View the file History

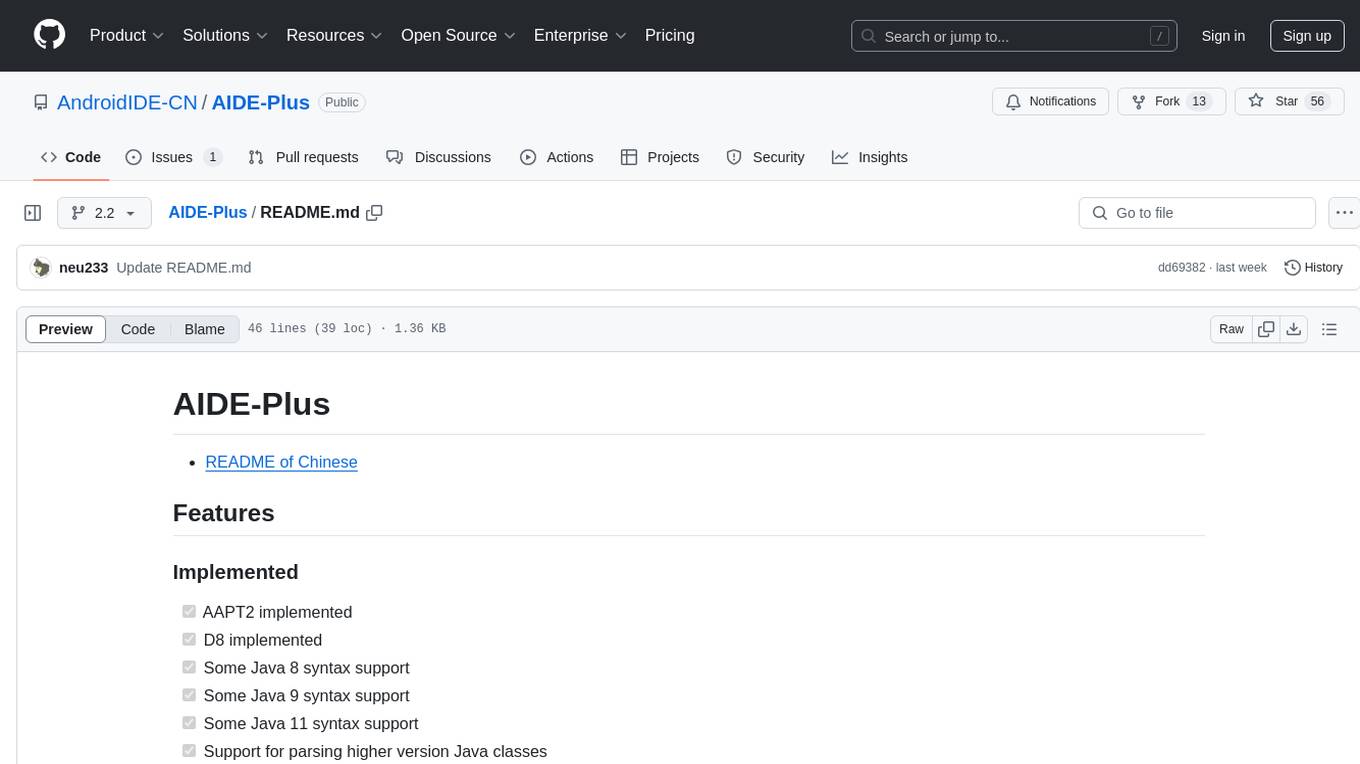click(x=1313, y=267)
